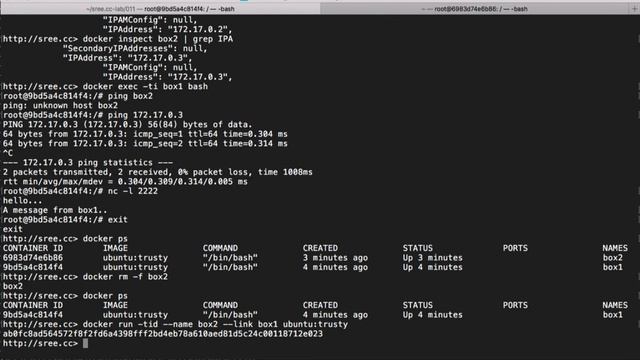640x360 pixels.
Task: Switch to the root@6983d74e6b86 bash tab
Action: pyautogui.click(x=474, y=9)
